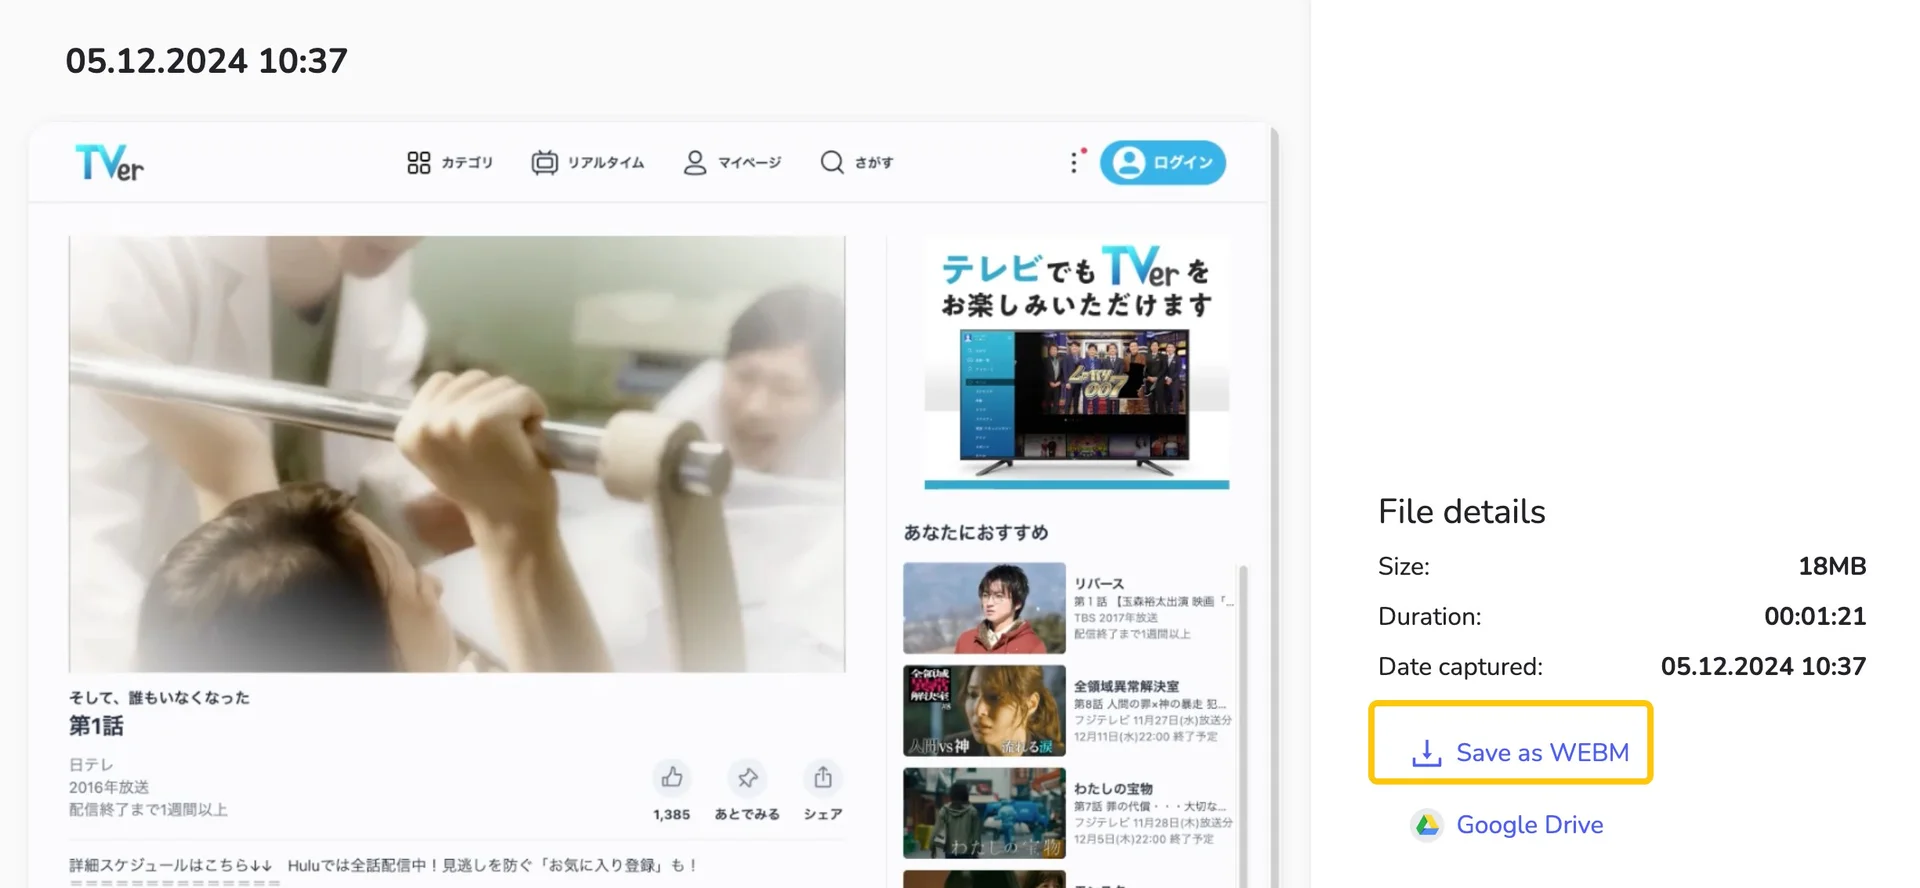Click the File details heading
The image size is (1920, 888).
point(1461,512)
